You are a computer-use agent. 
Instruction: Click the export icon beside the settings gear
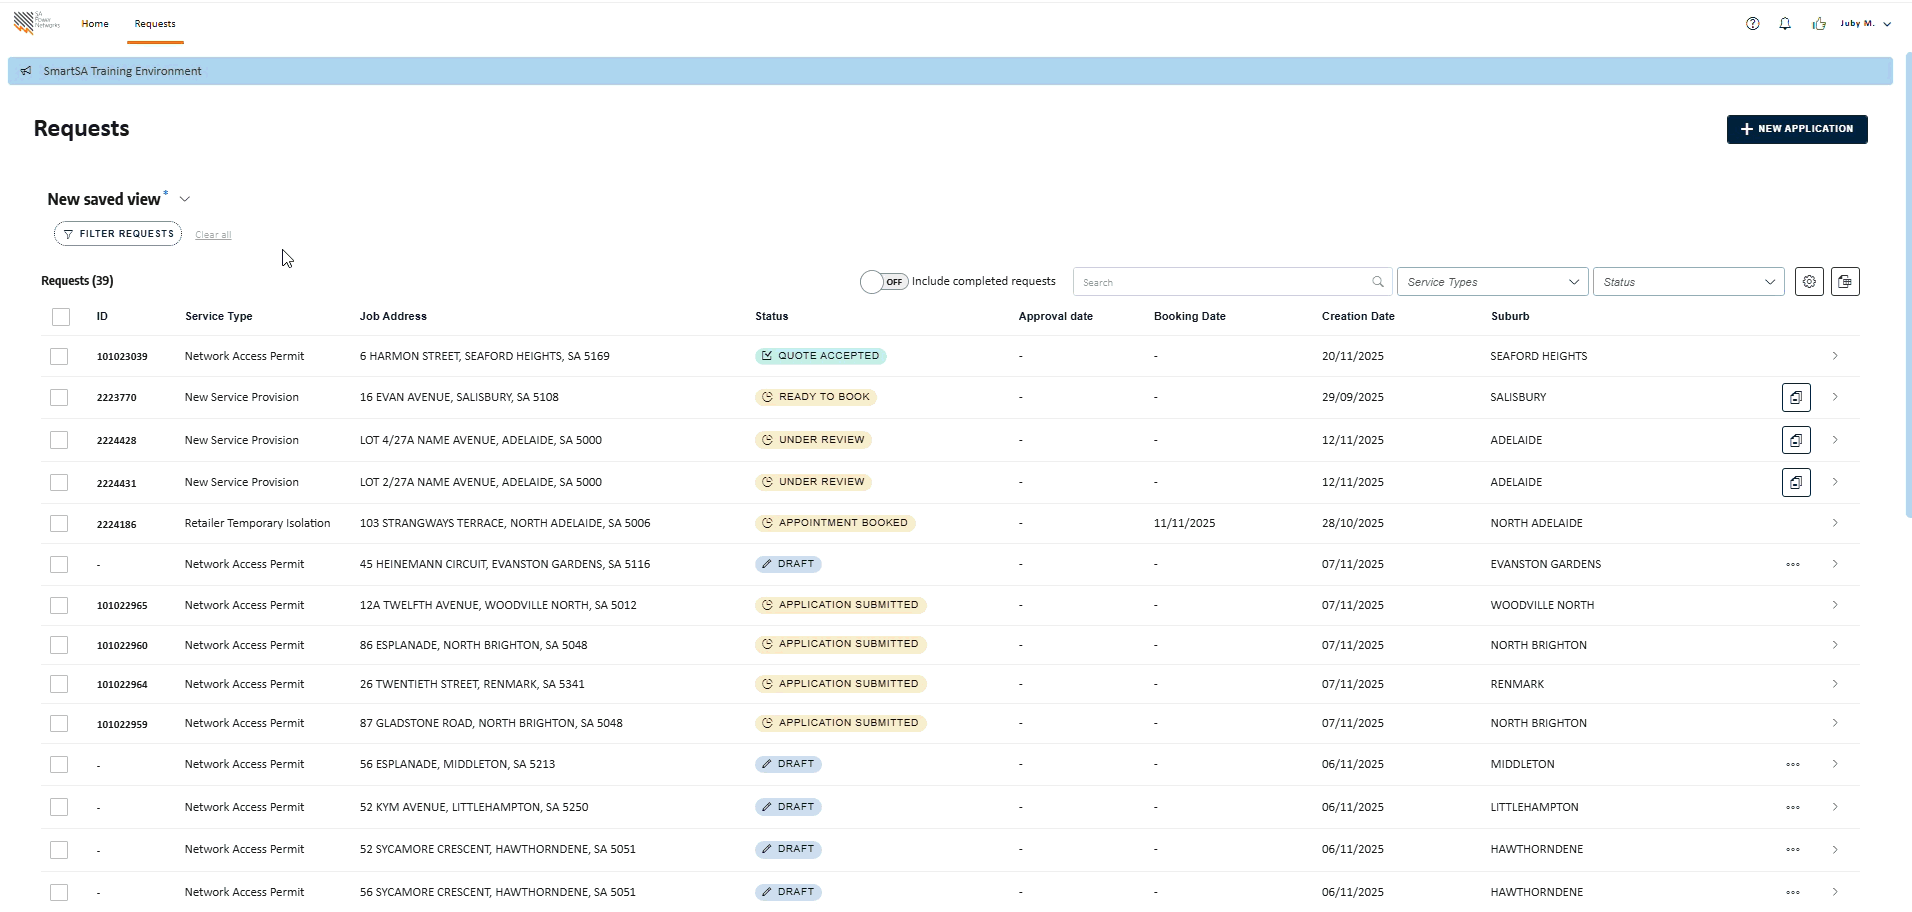pos(1845,282)
